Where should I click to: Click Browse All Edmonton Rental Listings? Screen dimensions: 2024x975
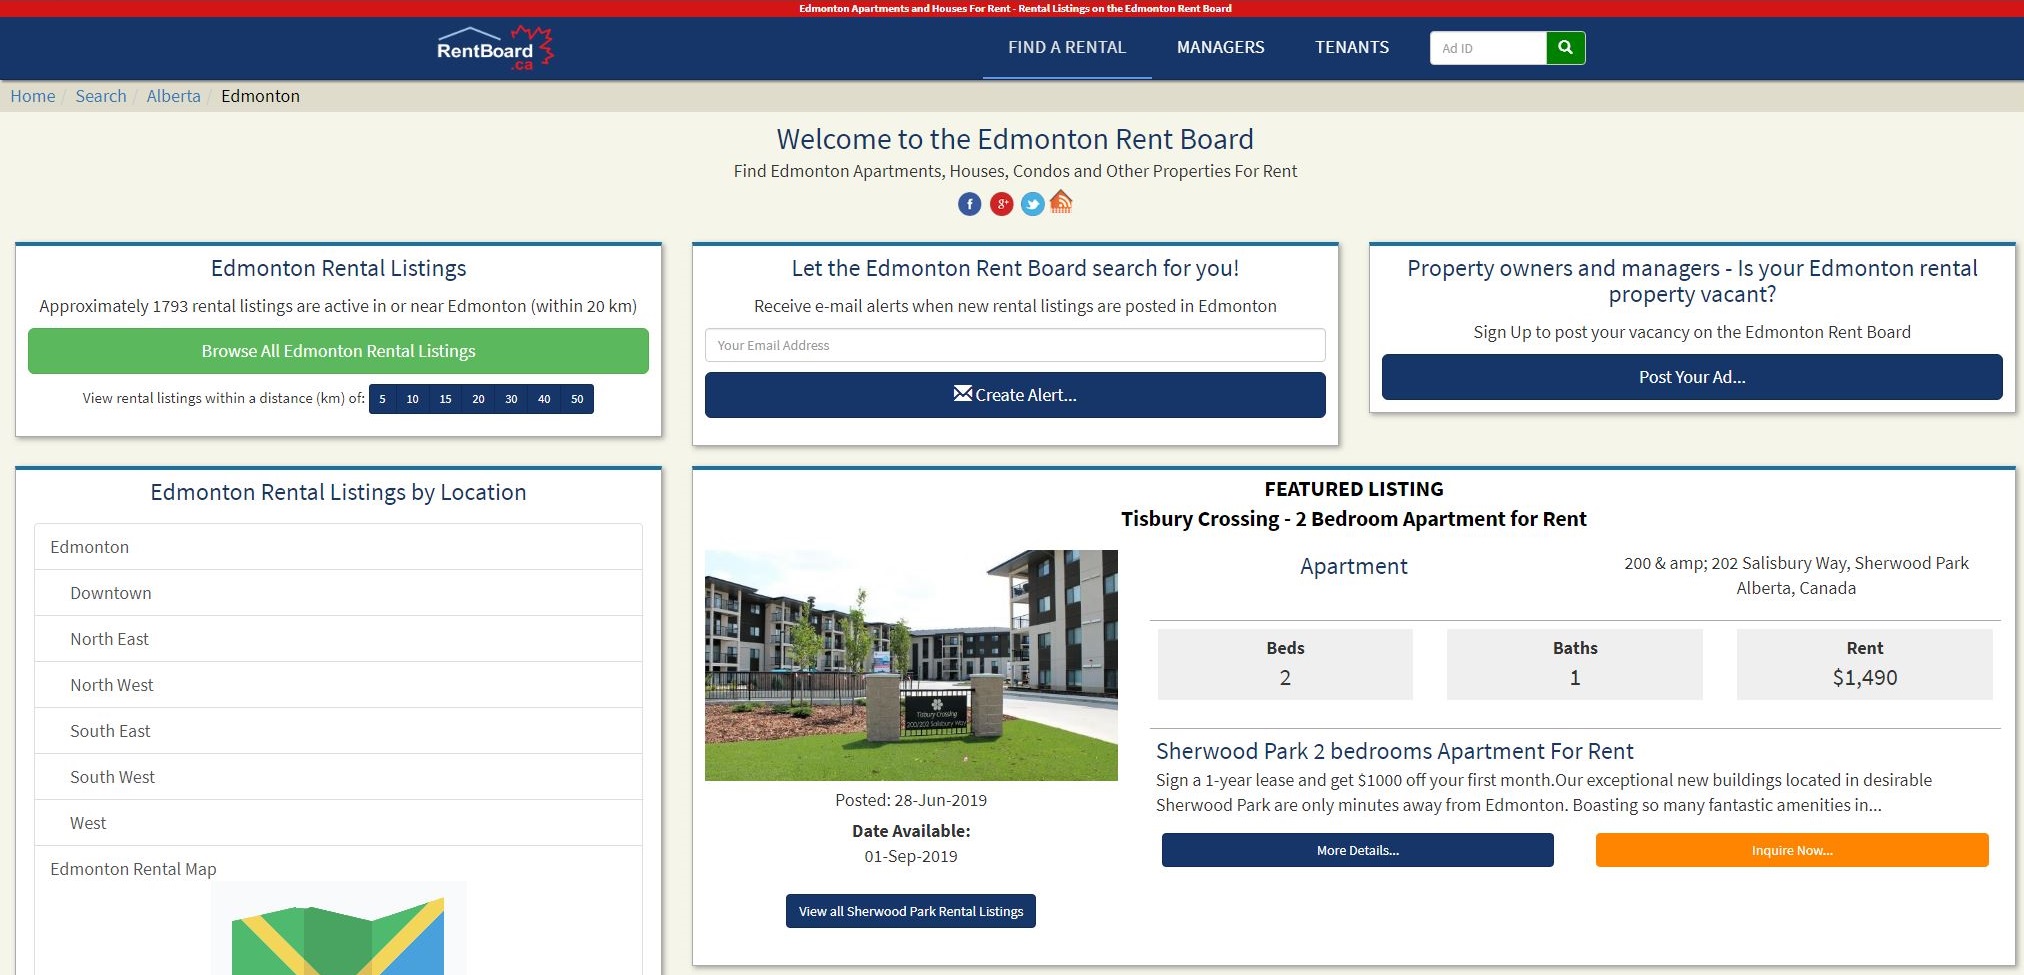338,351
